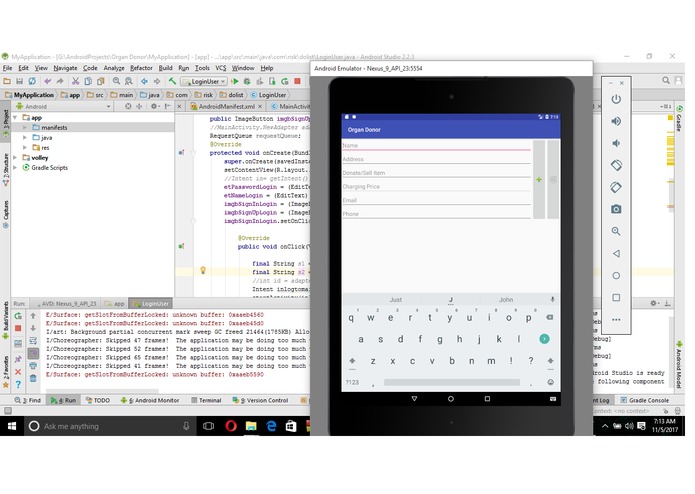This screenshot has height=494, width=695.
Task: Expand the volley module node
Action: point(16,158)
